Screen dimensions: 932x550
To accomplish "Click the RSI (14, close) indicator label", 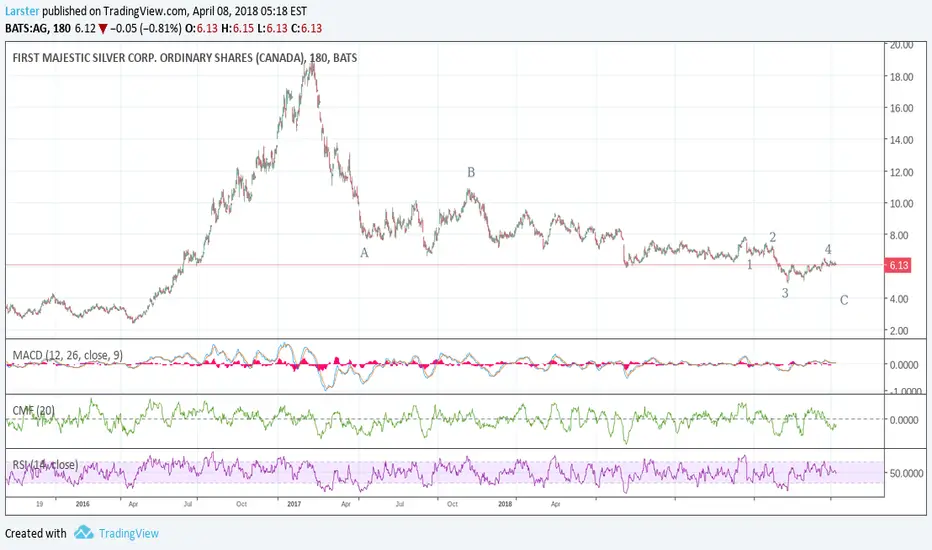I will [45, 464].
